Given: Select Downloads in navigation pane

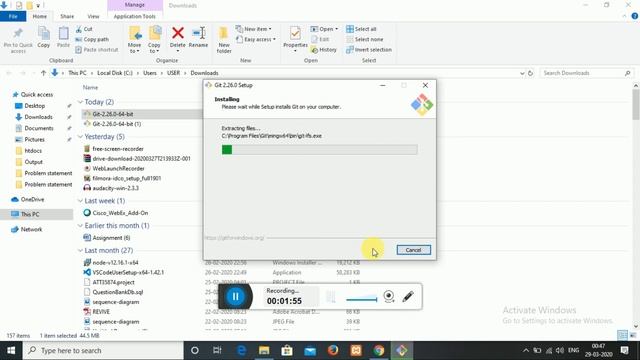Looking at the screenshot, I should coord(38,117).
